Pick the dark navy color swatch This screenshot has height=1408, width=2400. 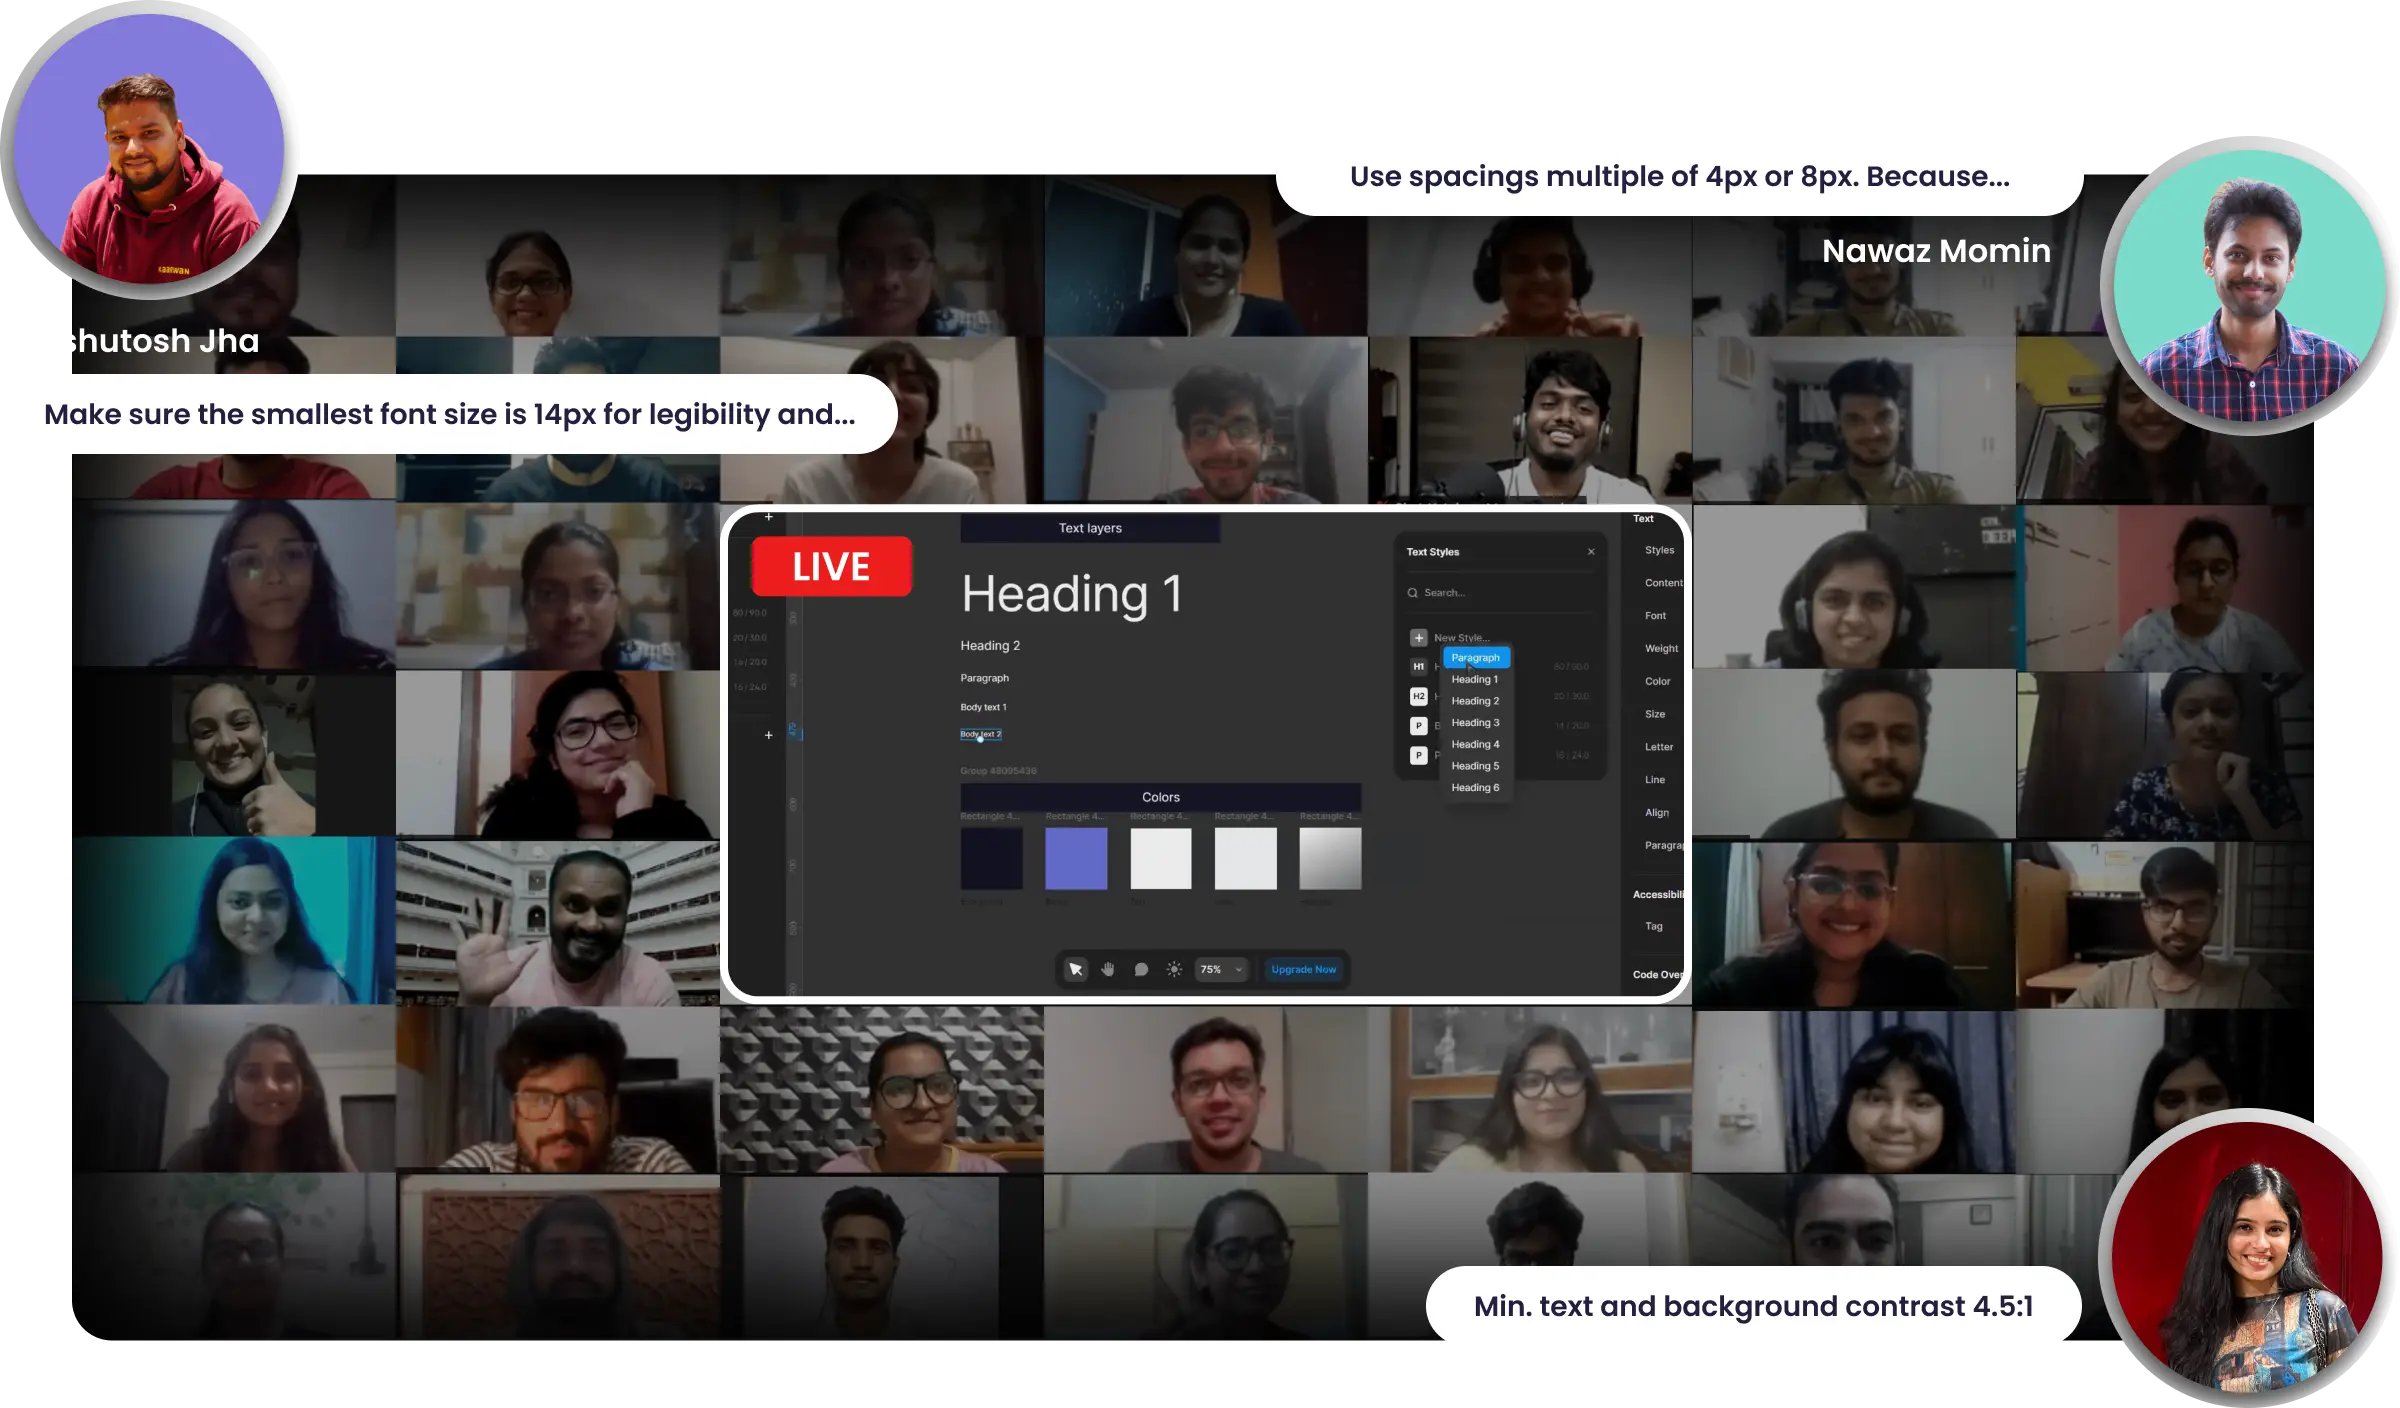(991, 858)
